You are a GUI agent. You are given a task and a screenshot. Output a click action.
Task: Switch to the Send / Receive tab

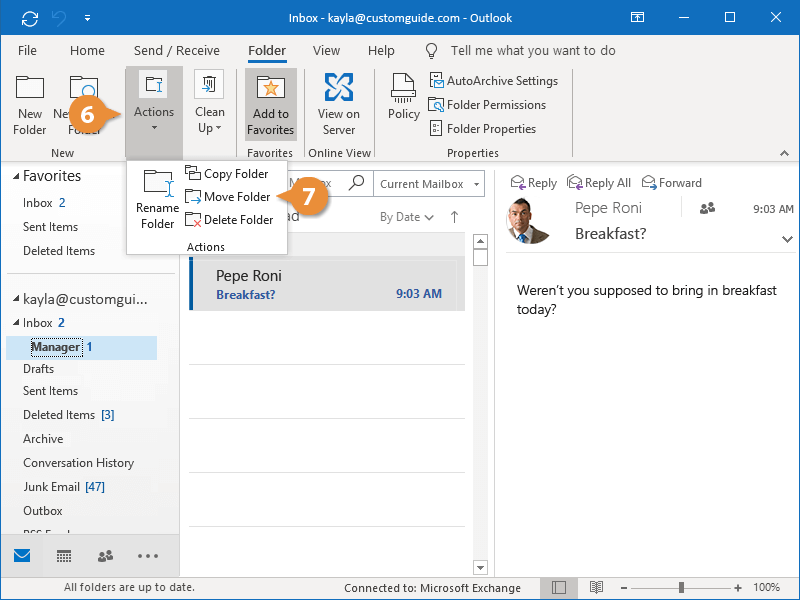click(177, 51)
